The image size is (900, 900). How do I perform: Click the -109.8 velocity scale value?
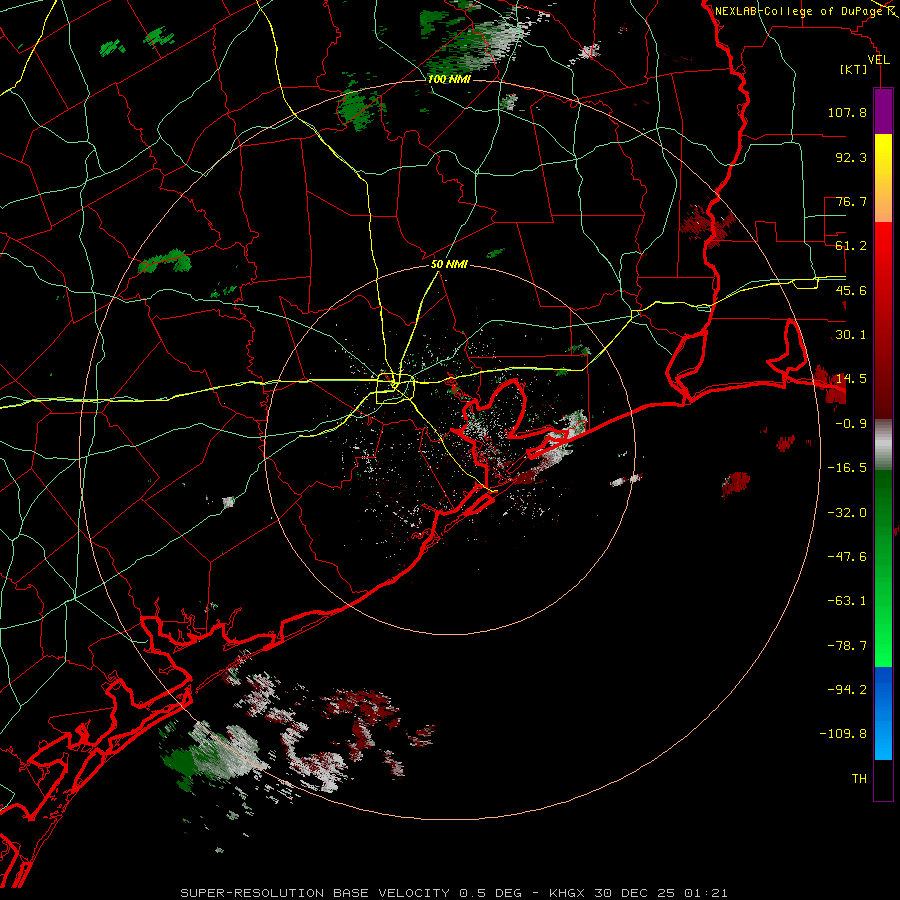pyautogui.click(x=844, y=734)
